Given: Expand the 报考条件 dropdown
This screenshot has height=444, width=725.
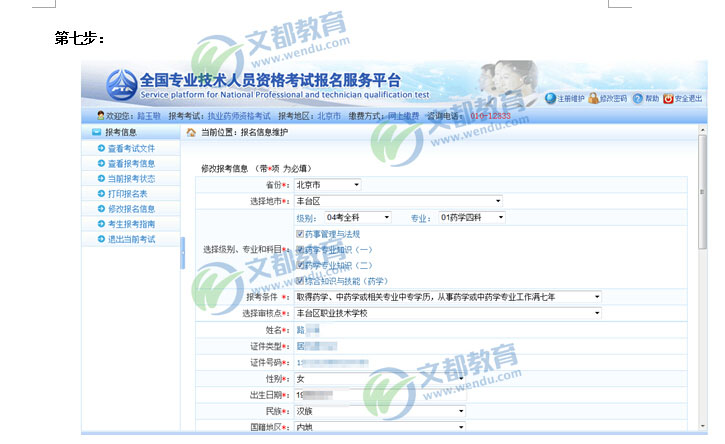Looking at the screenshot, I should [448, 297].
